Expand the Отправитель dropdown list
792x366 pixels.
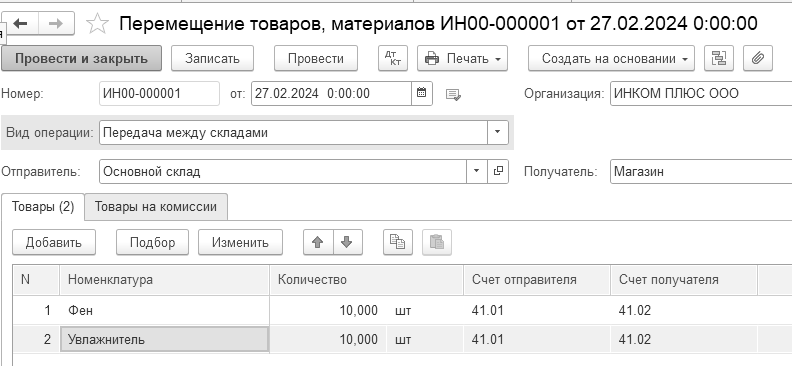pyautogui.click(x=476, y=172)
